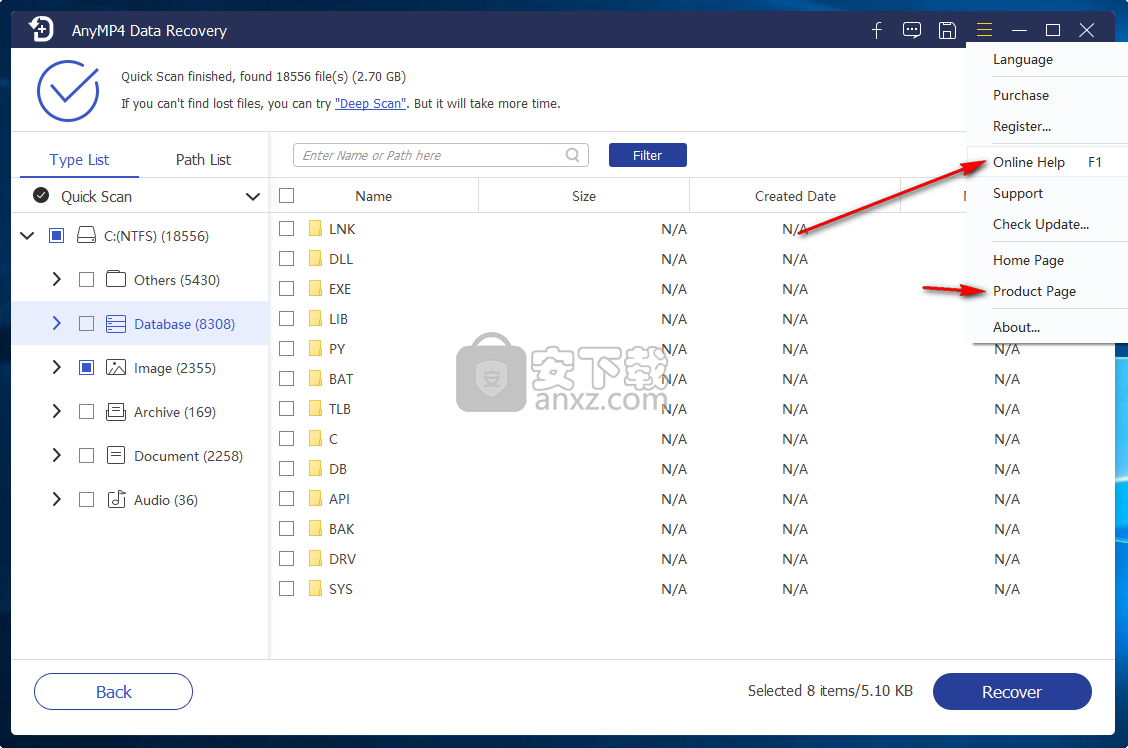Image resolution: width=1128 pixels, height=748 pixels.
Task: Click the name or path search field
Action: 430,155
